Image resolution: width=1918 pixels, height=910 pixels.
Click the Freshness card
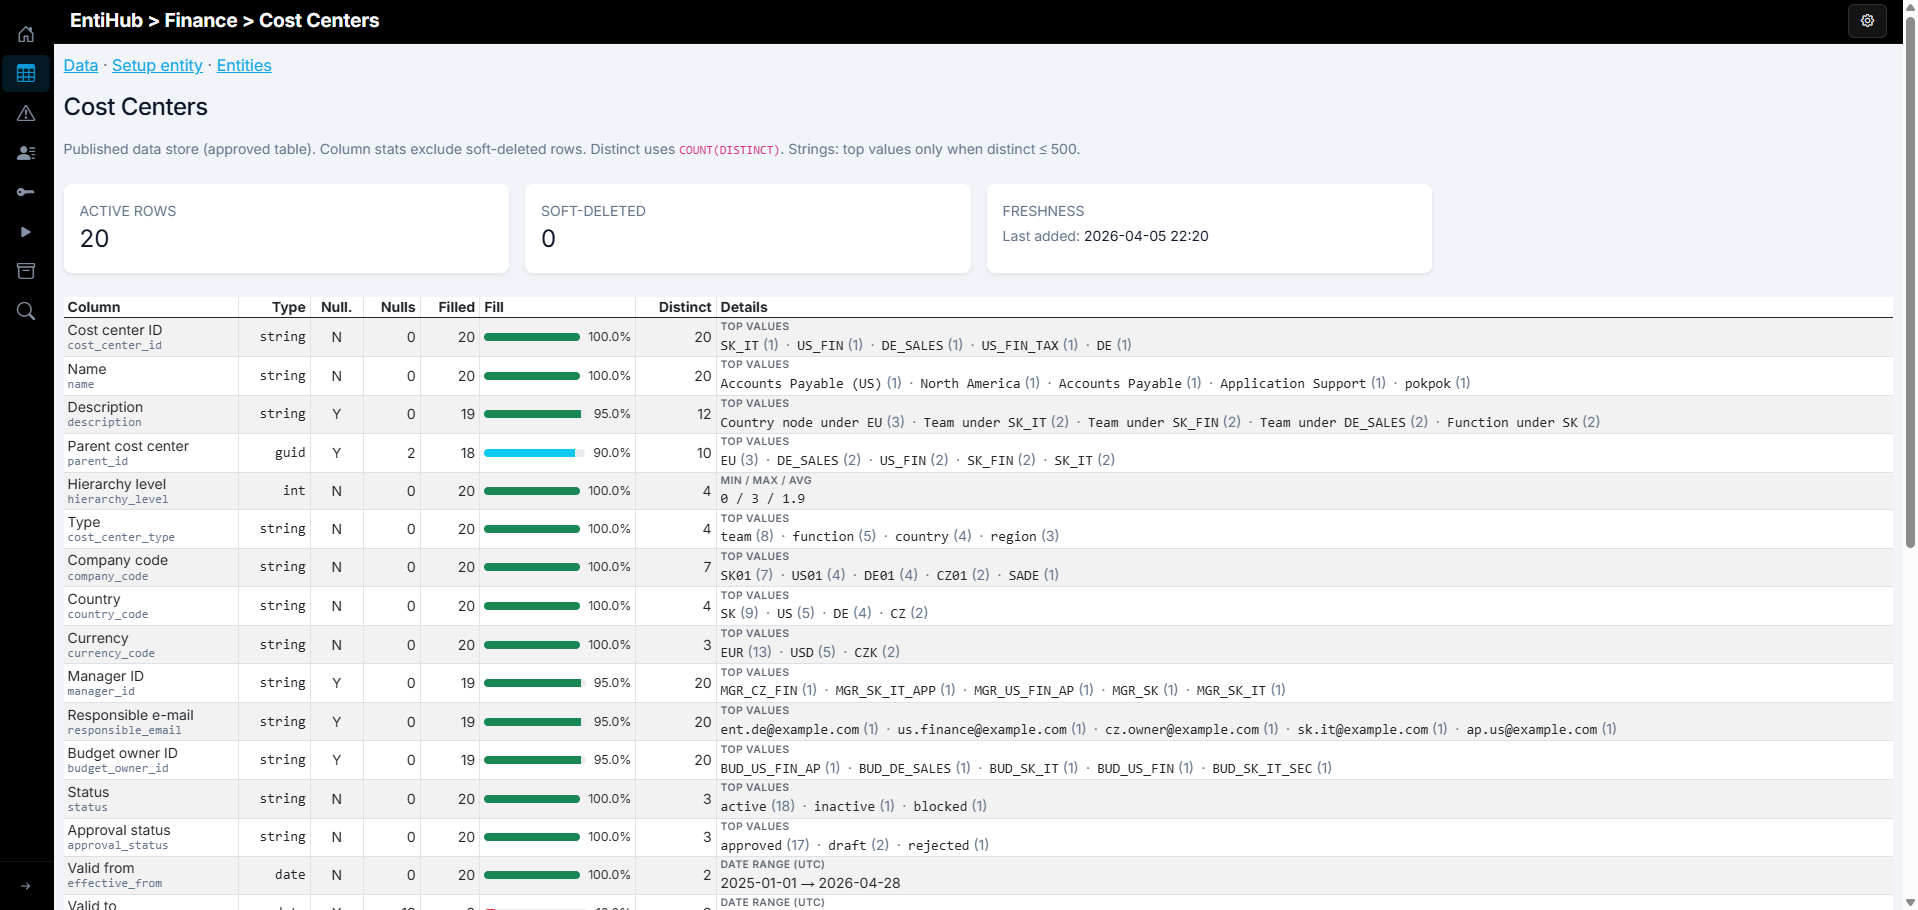pyautogui.click(x=1209, y=228)
